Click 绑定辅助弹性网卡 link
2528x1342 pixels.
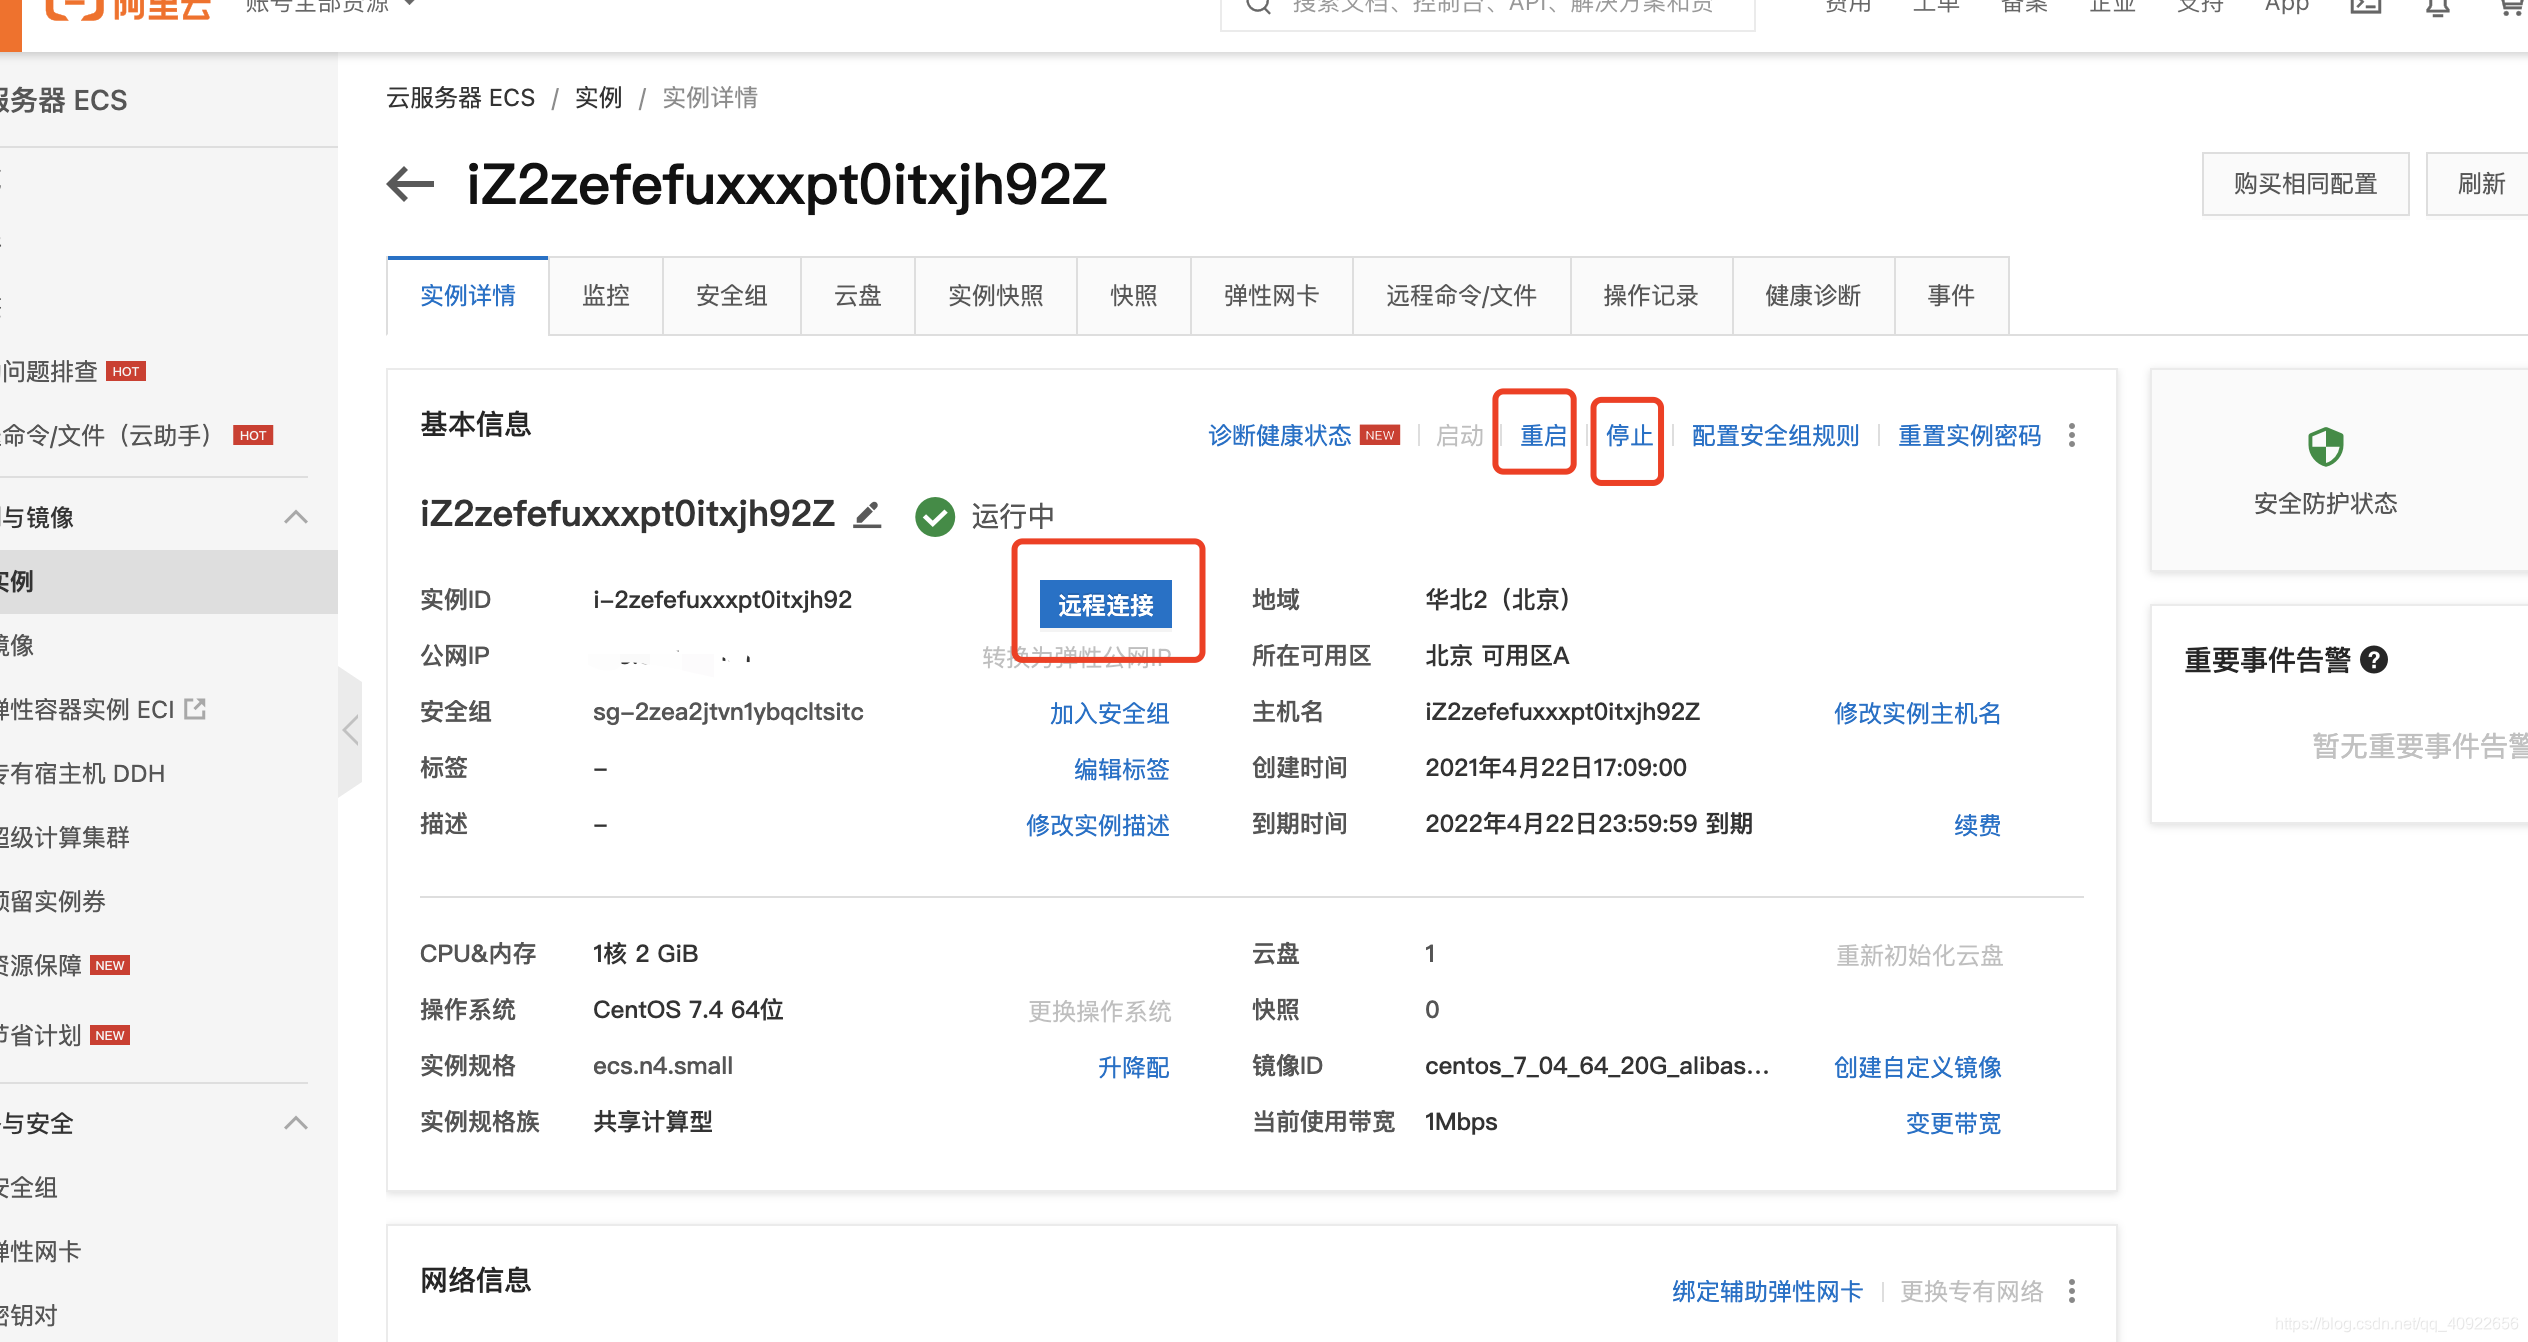1768,1291
